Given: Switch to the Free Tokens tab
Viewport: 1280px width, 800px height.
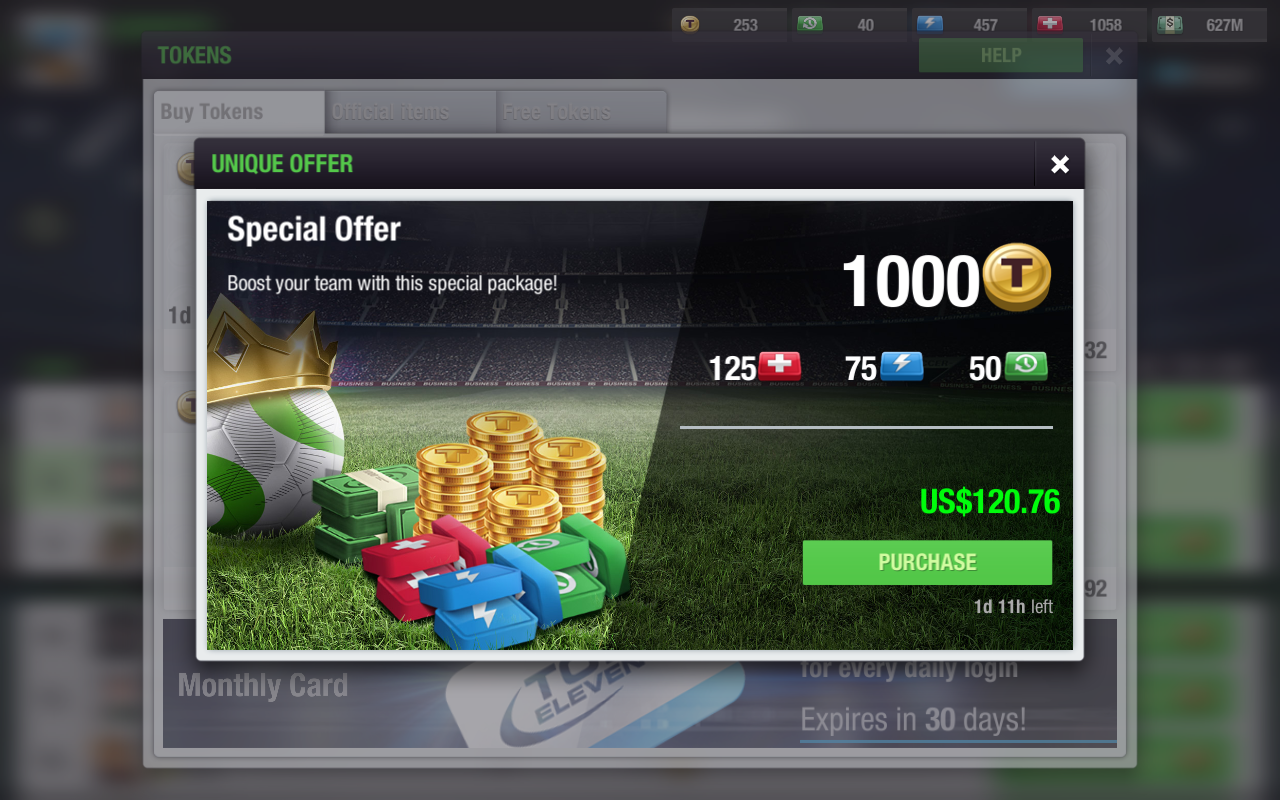Looking at the screenshot, I should click(x=582, y=112).
